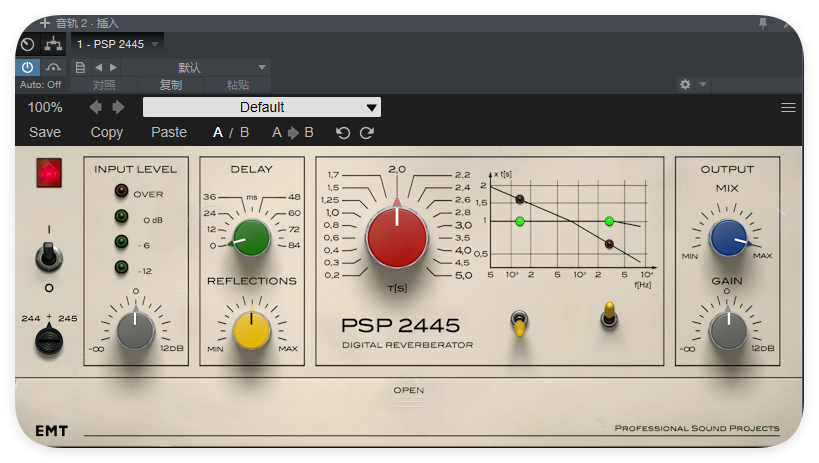Open the 默认 preset dropdown
The height and width of the screenshot is (463, 819).
[x=196, y=67]
